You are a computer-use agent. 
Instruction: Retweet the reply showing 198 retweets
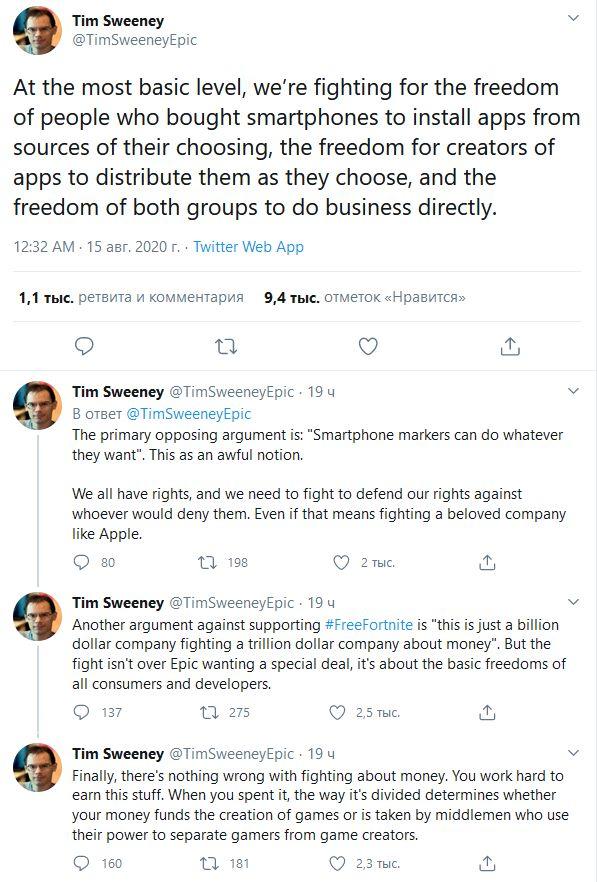(208, 562)
